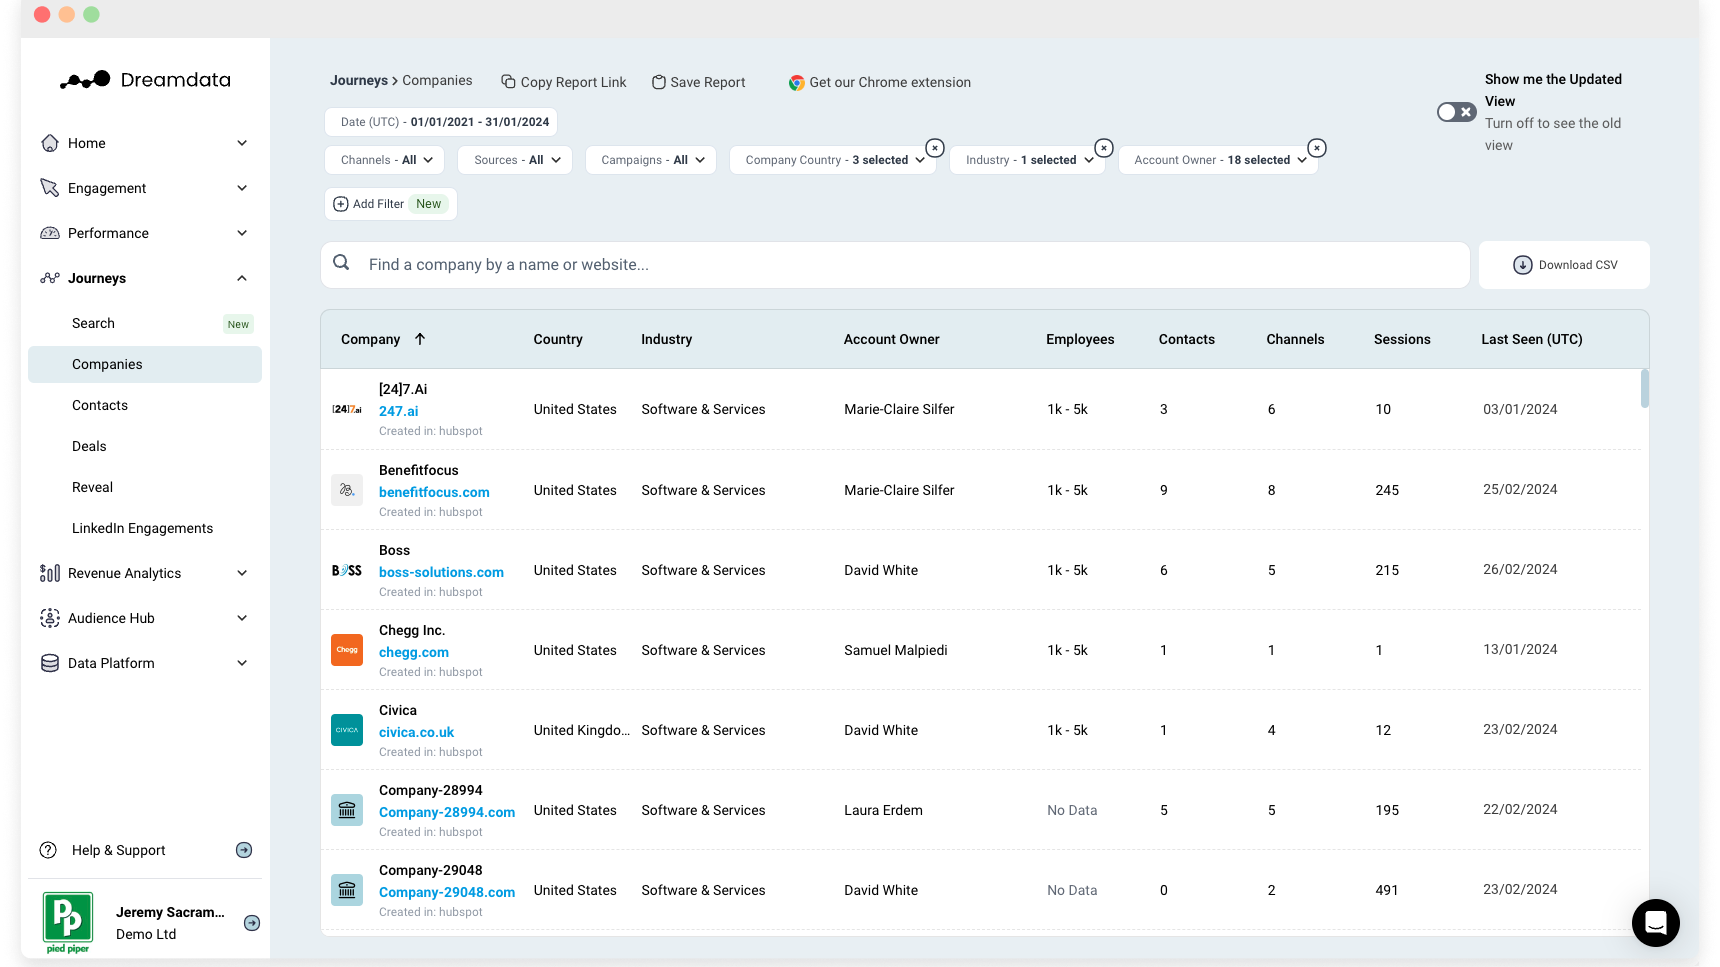Turn off the Updated View toggle

1455,112
